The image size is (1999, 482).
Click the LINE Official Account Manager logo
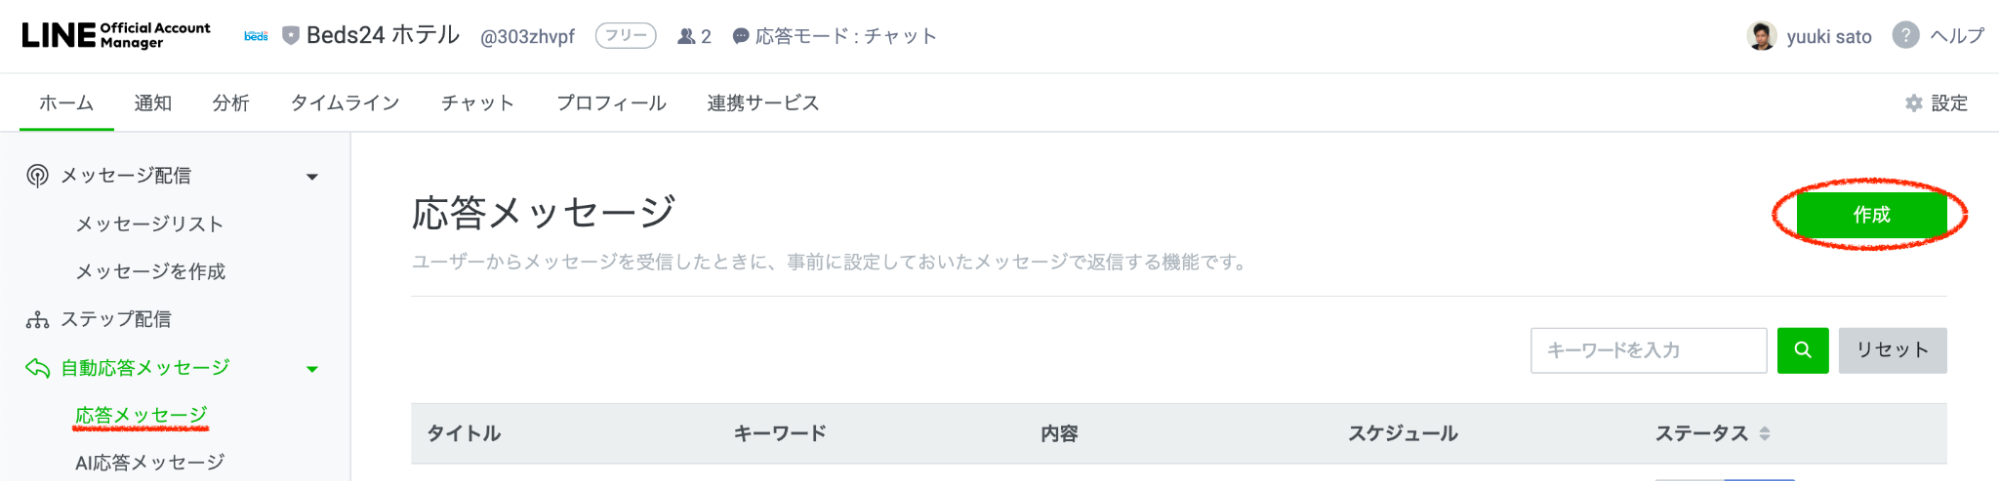click(116, 36)
